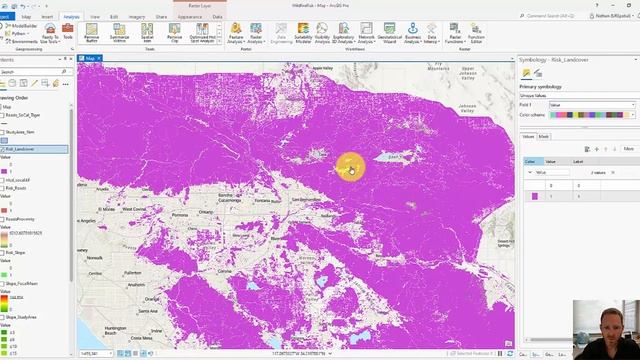The height and width of the screenshot is (360, 640).
Task: Run Optimized Hot Spot Analysis tool
Action: pyautogui.click(x=202, y=33)
